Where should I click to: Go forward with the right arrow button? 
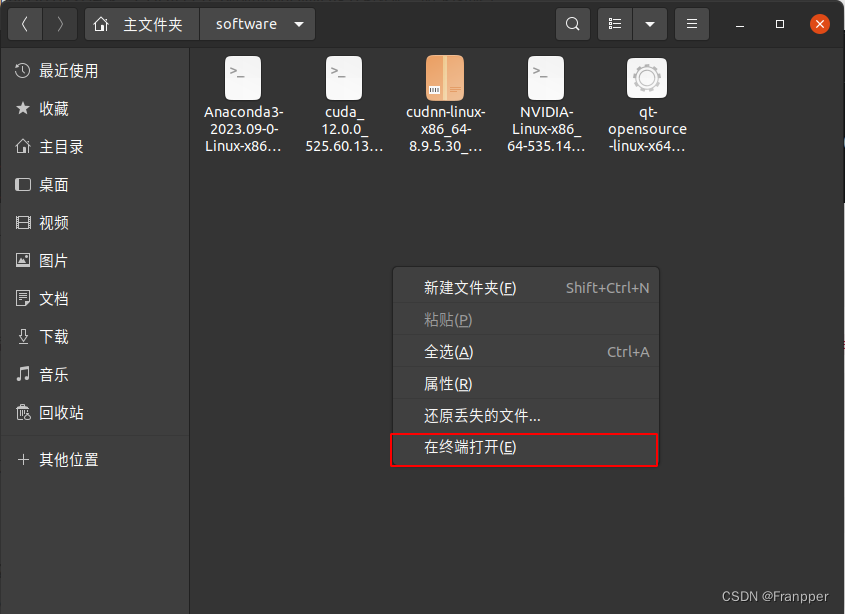tap(60, 24)
